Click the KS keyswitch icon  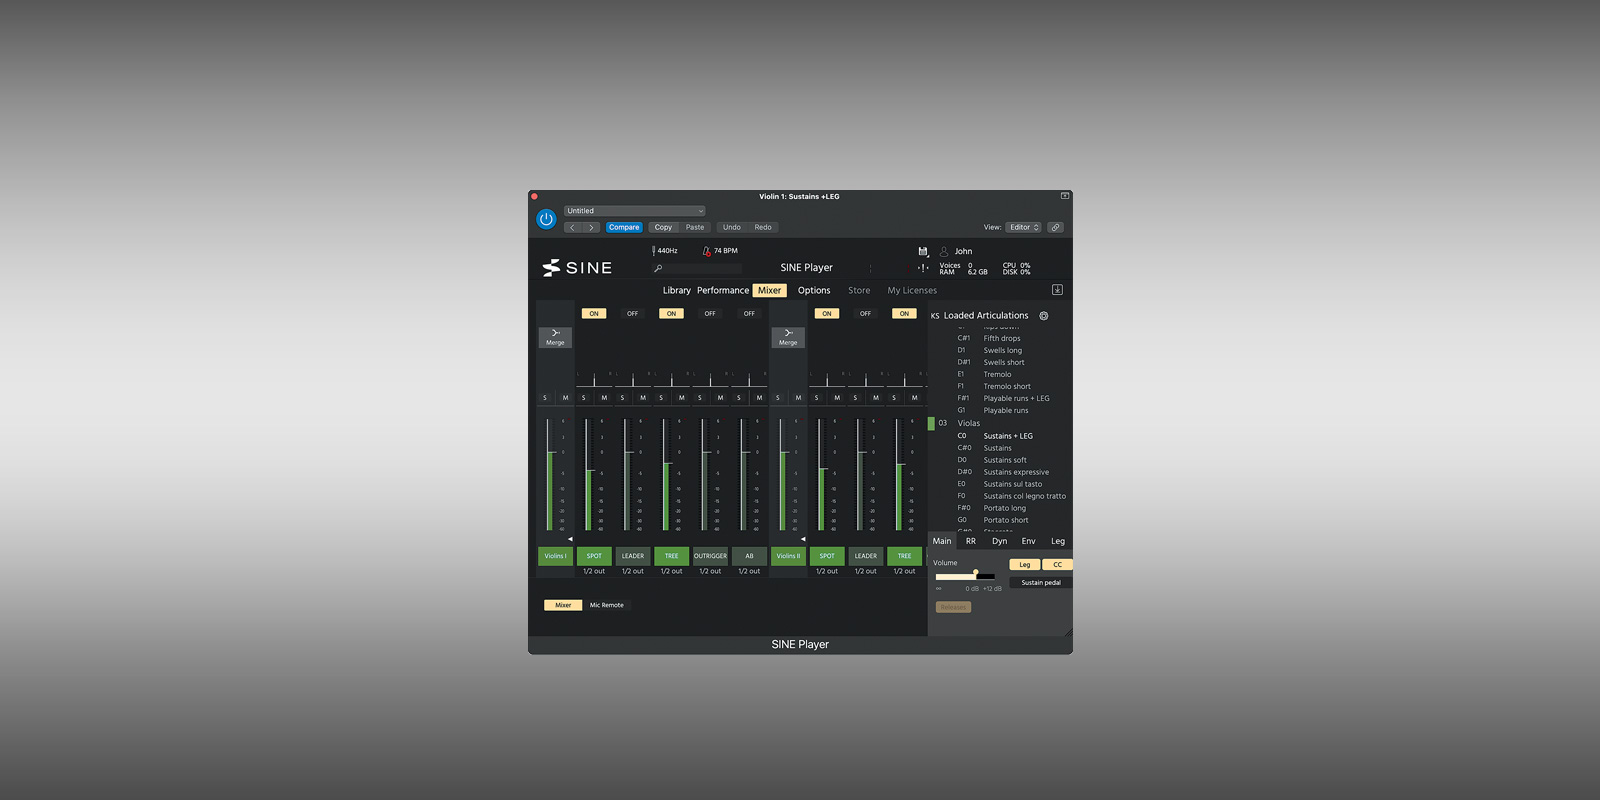(x=935, y=316)
